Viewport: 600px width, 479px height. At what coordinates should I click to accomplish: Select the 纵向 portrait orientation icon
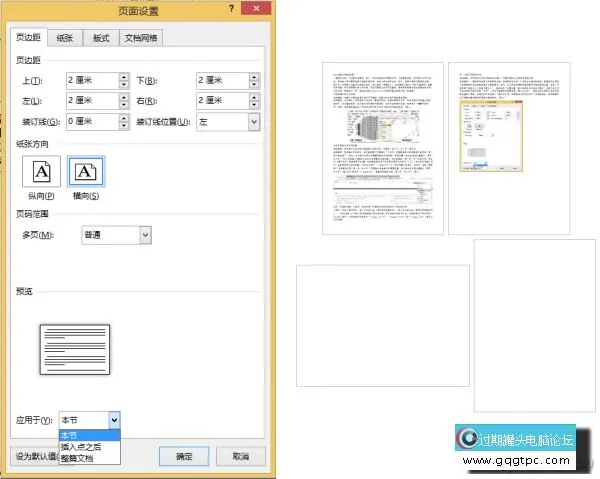point(41,171)
